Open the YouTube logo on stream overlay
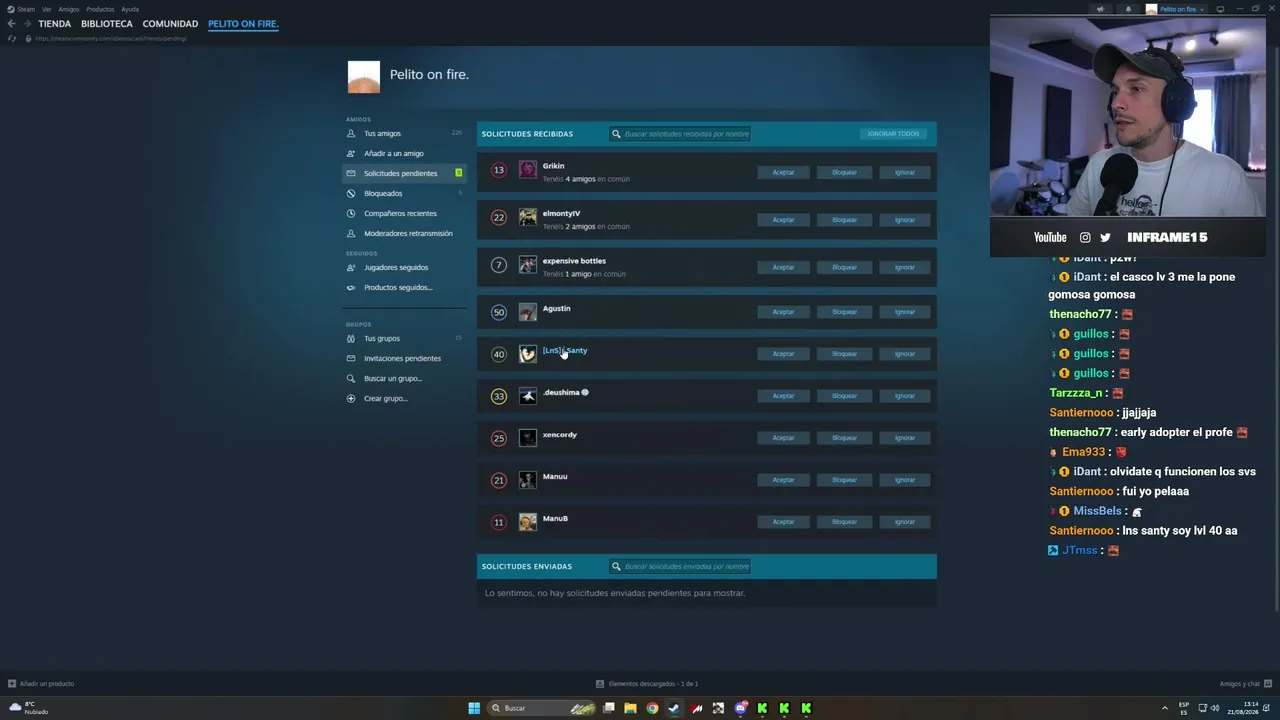This screenshot has height=720, width=1280. [1050, 238]
